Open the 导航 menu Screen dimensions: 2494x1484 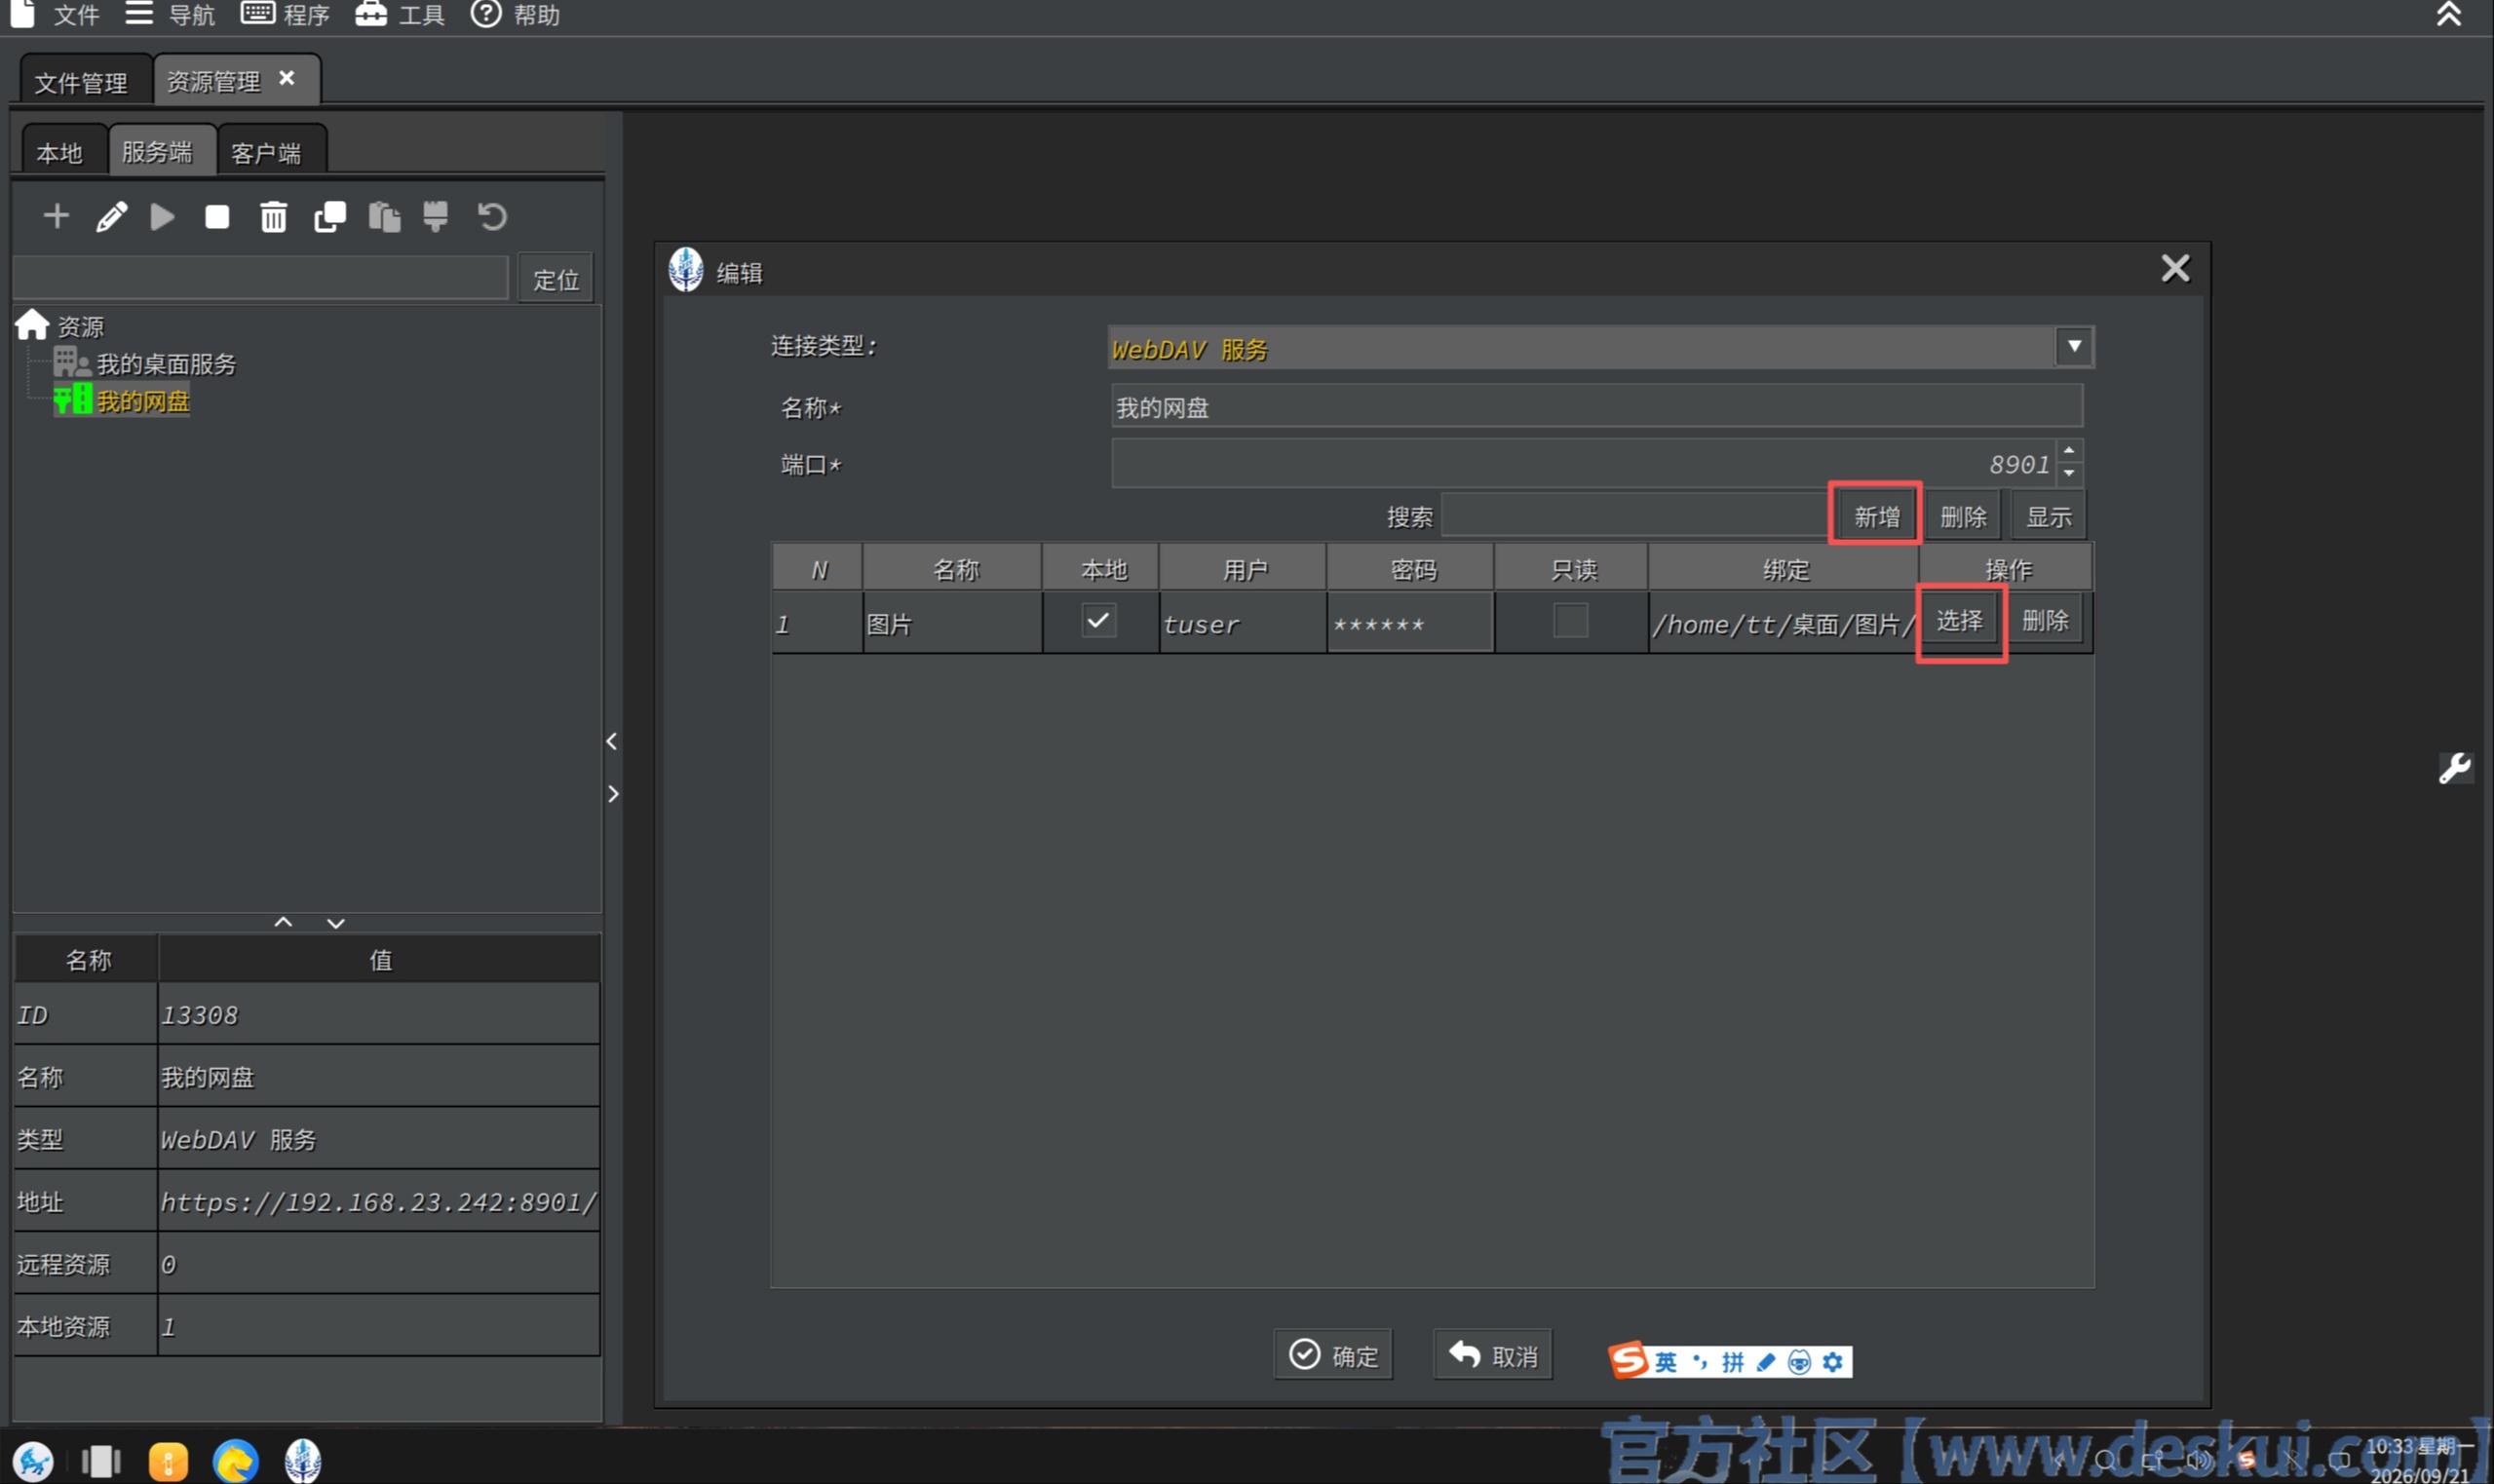point(170,14)
